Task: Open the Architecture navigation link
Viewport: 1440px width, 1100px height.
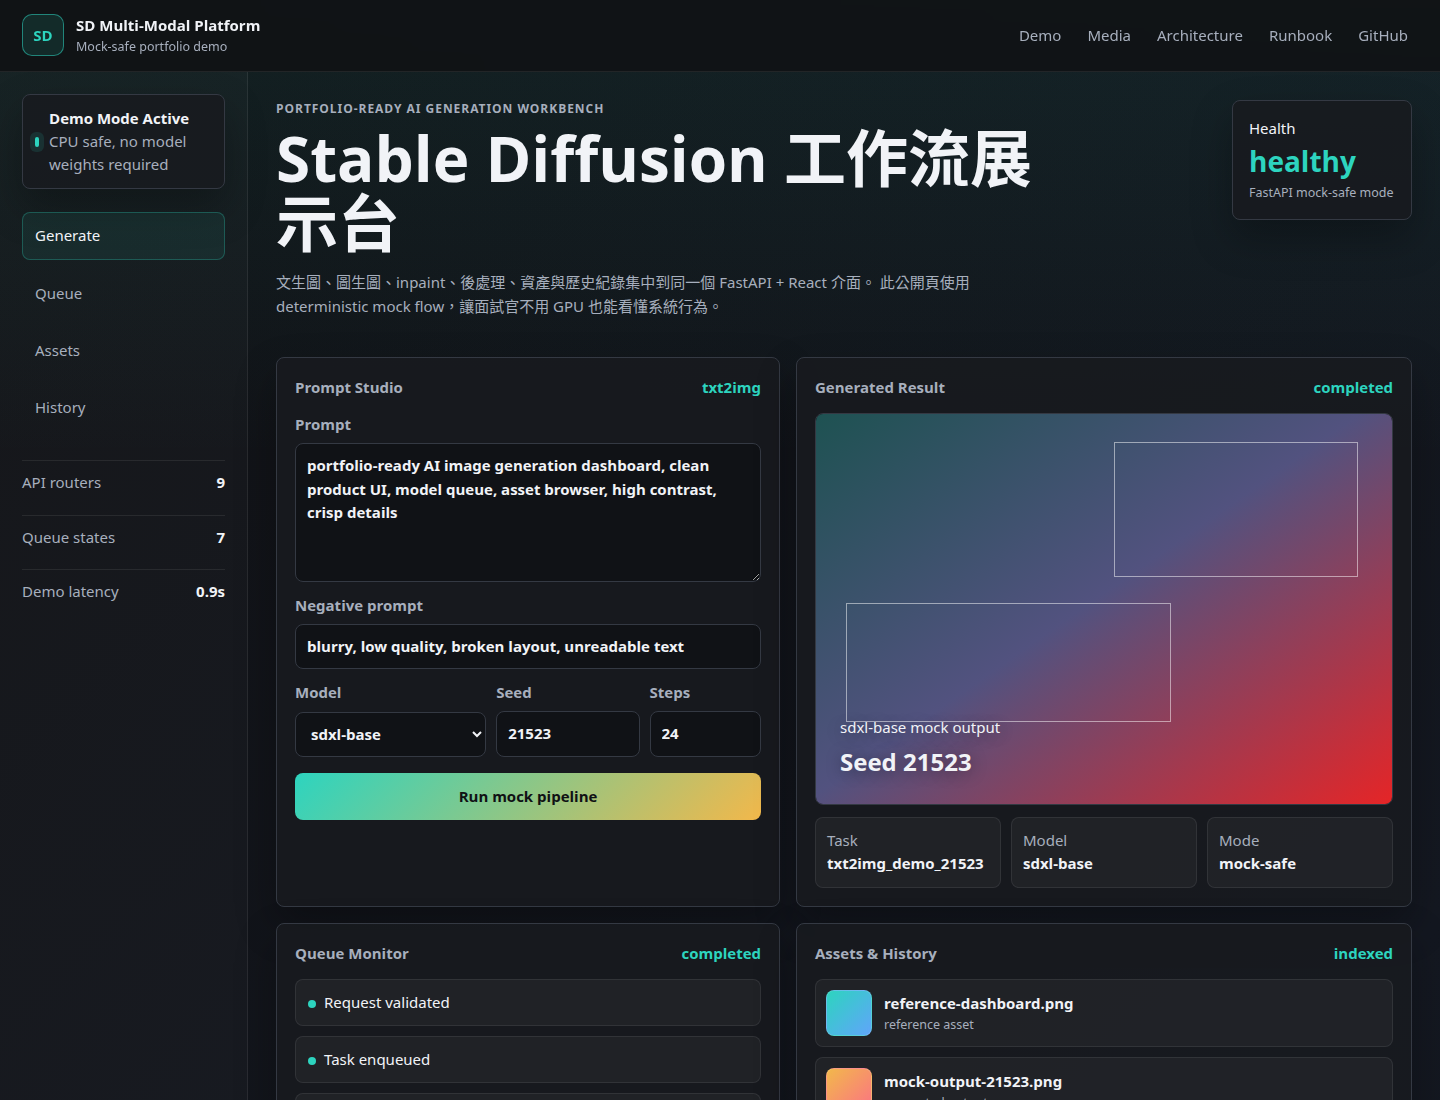Action: point(1200,36)
